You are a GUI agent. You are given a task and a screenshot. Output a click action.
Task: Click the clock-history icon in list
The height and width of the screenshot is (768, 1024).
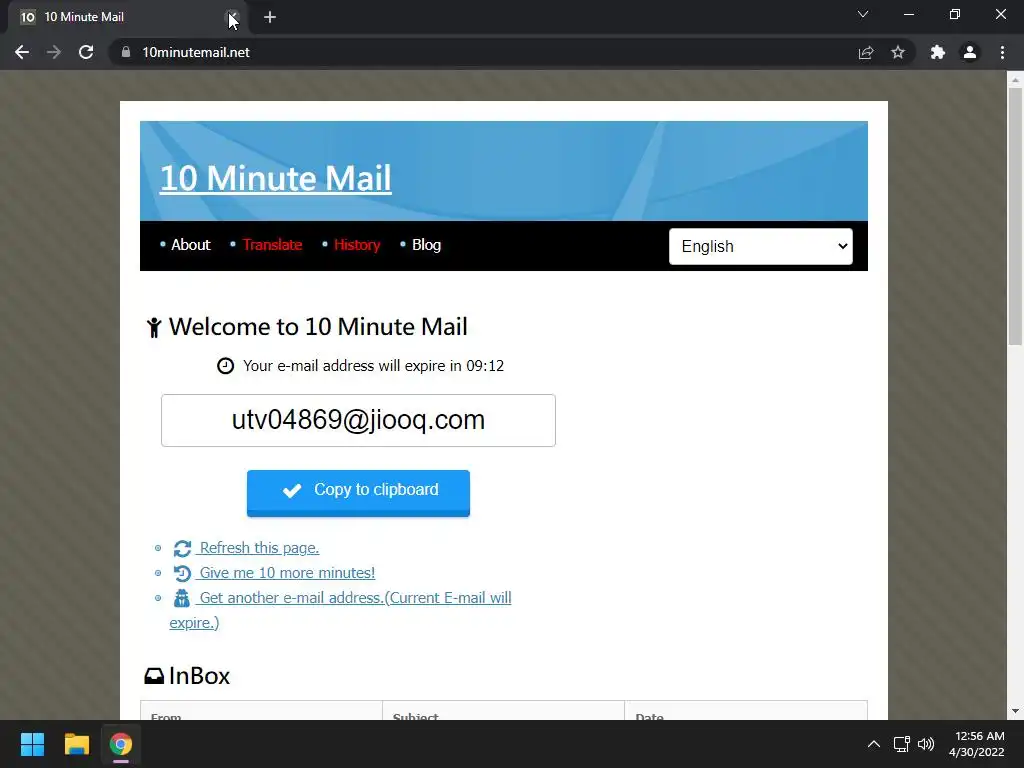(x=182, y=573)
